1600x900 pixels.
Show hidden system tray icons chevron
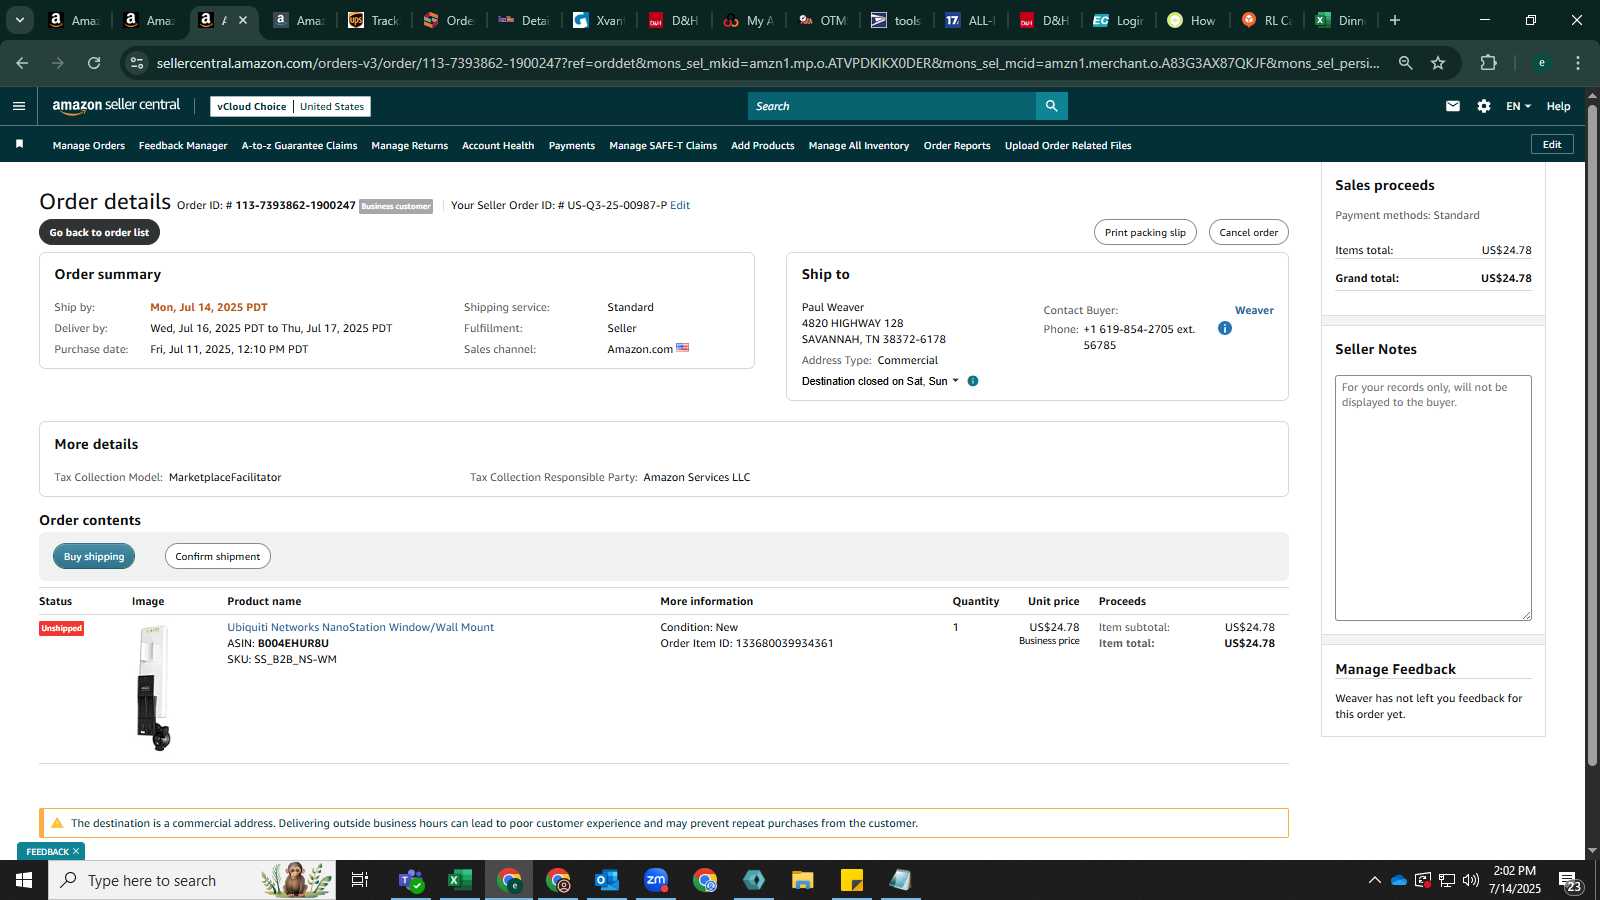point(1374,880)
